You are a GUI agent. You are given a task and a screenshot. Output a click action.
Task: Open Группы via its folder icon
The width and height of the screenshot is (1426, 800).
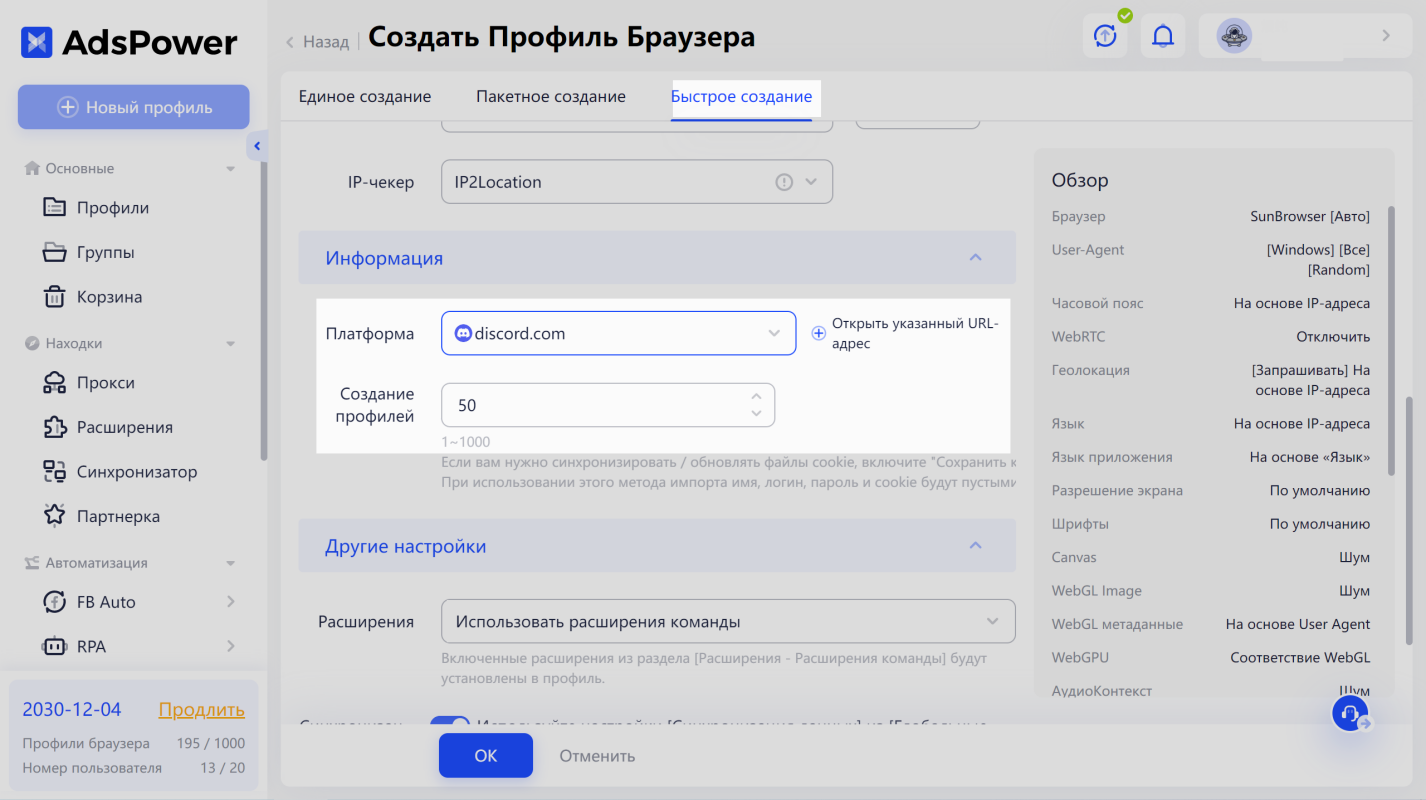tap(54, 252)
